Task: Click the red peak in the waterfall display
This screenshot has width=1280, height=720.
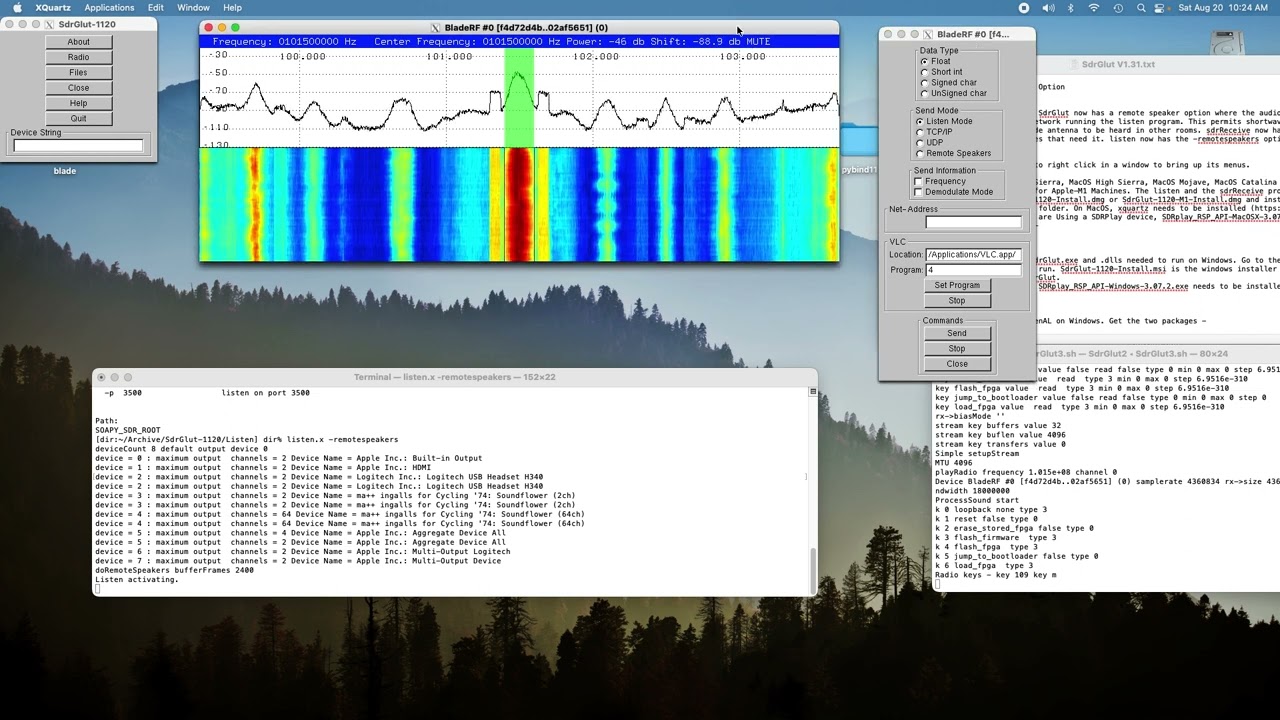Action: tap(519, 205)
